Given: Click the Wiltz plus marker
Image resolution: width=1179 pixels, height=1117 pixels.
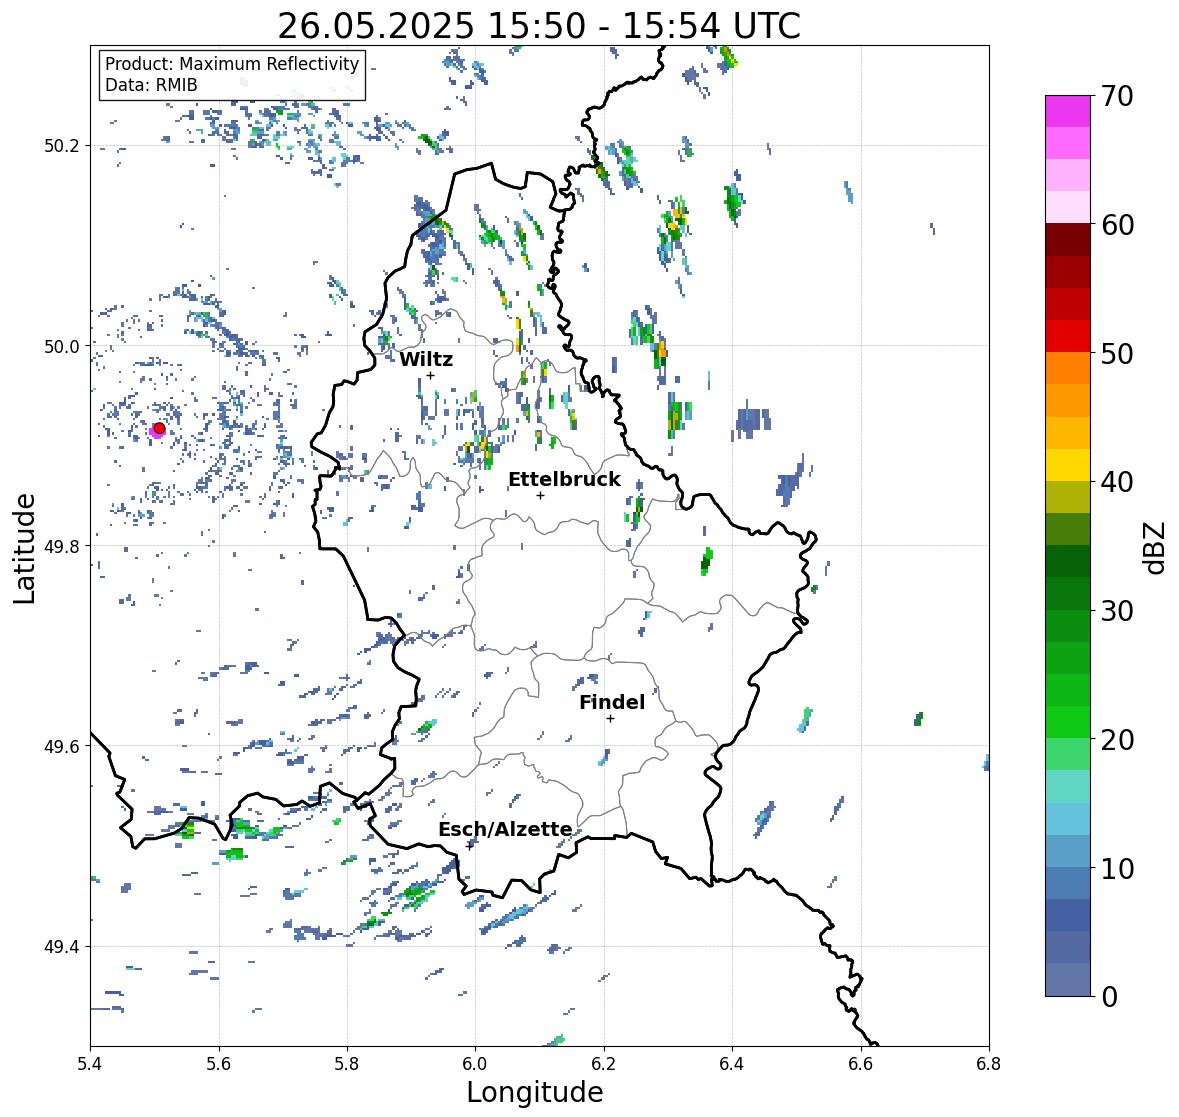Looking at the screenshot, I should pyautogui.click(x=430, y=375).
